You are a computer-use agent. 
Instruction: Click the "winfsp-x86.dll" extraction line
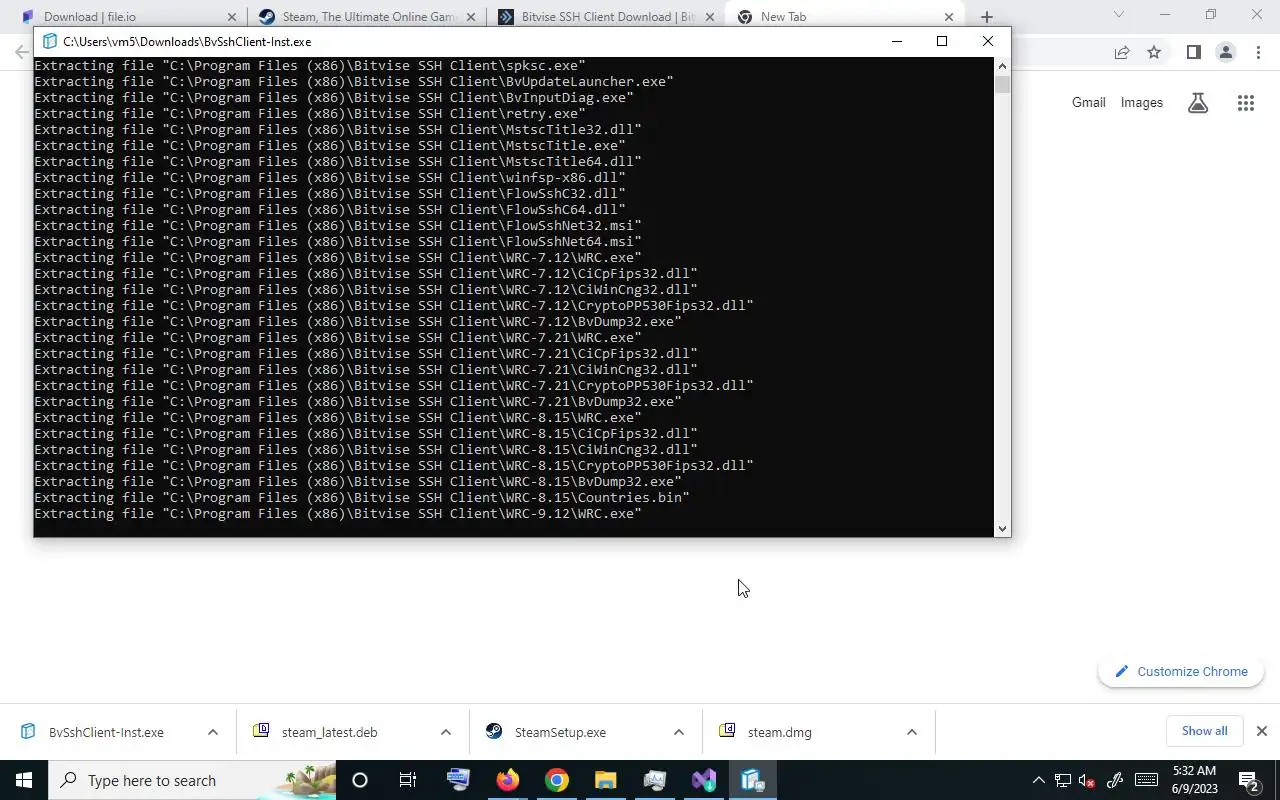coord(330,178)
